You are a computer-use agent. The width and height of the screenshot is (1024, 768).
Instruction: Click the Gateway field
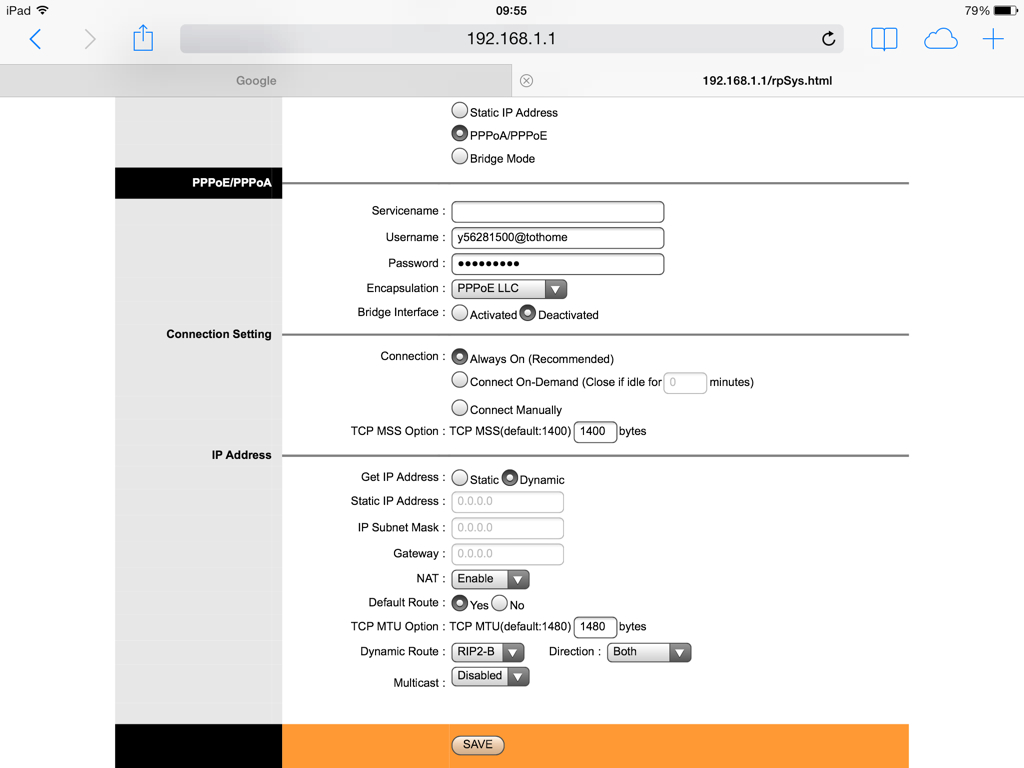point(507,554)
